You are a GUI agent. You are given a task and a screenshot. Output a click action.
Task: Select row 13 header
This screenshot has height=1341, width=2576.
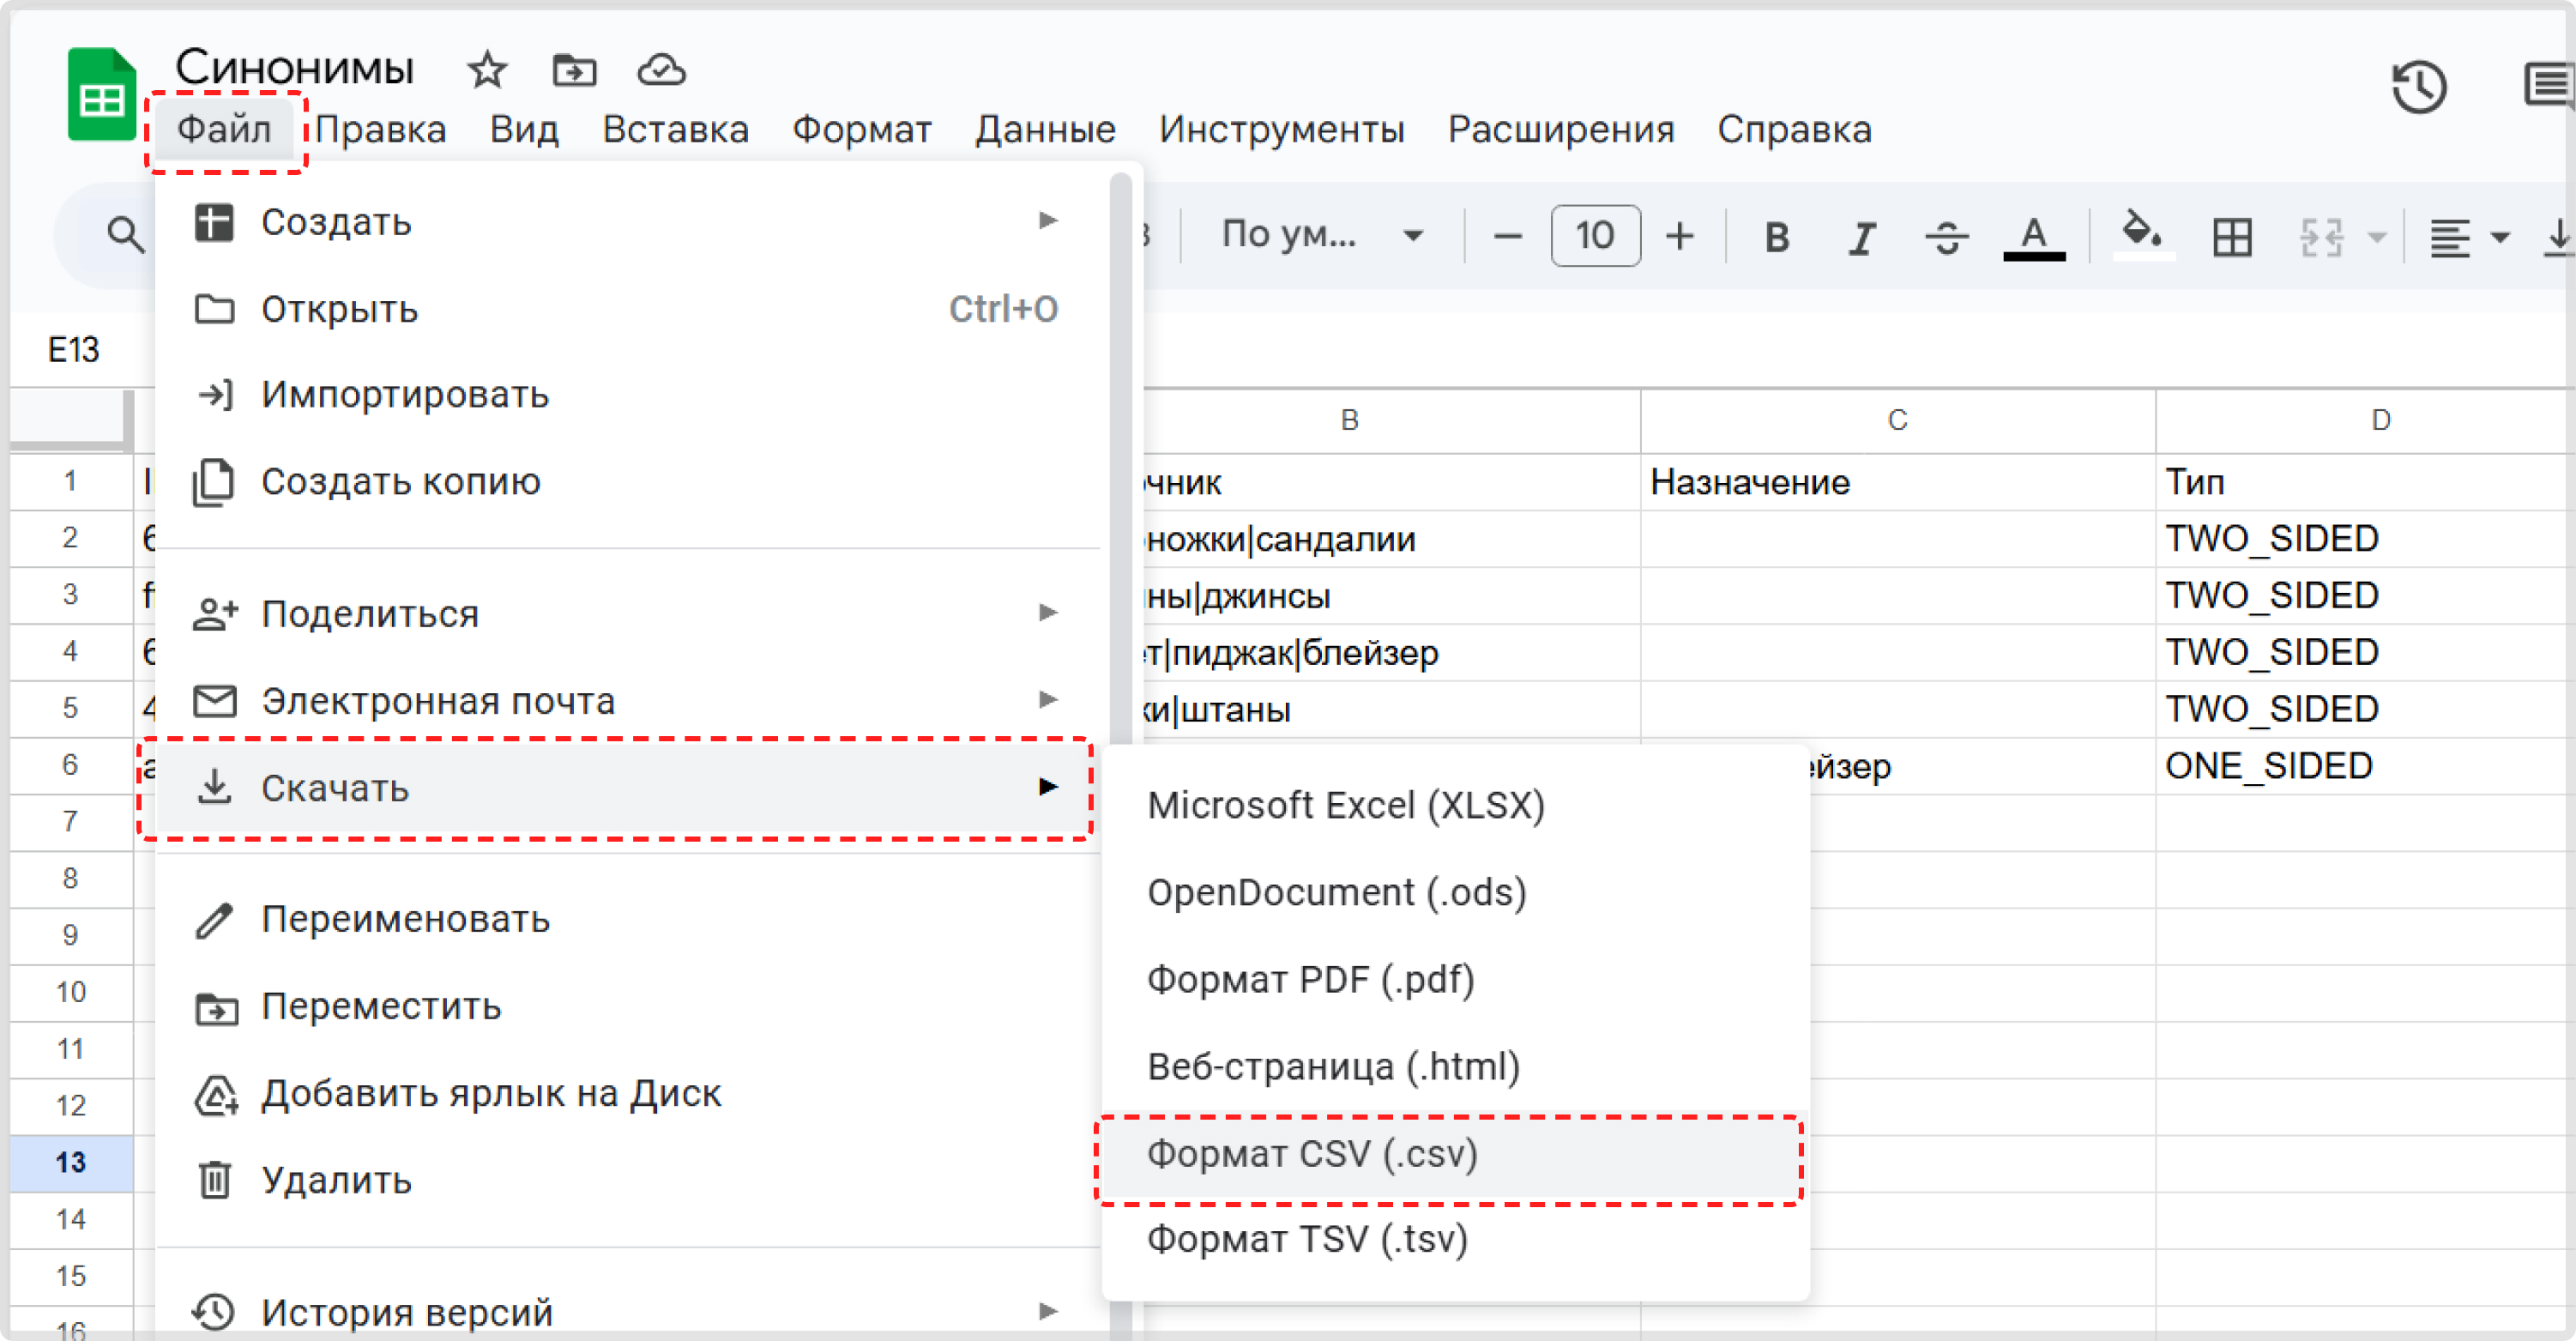coord(70,1162)
